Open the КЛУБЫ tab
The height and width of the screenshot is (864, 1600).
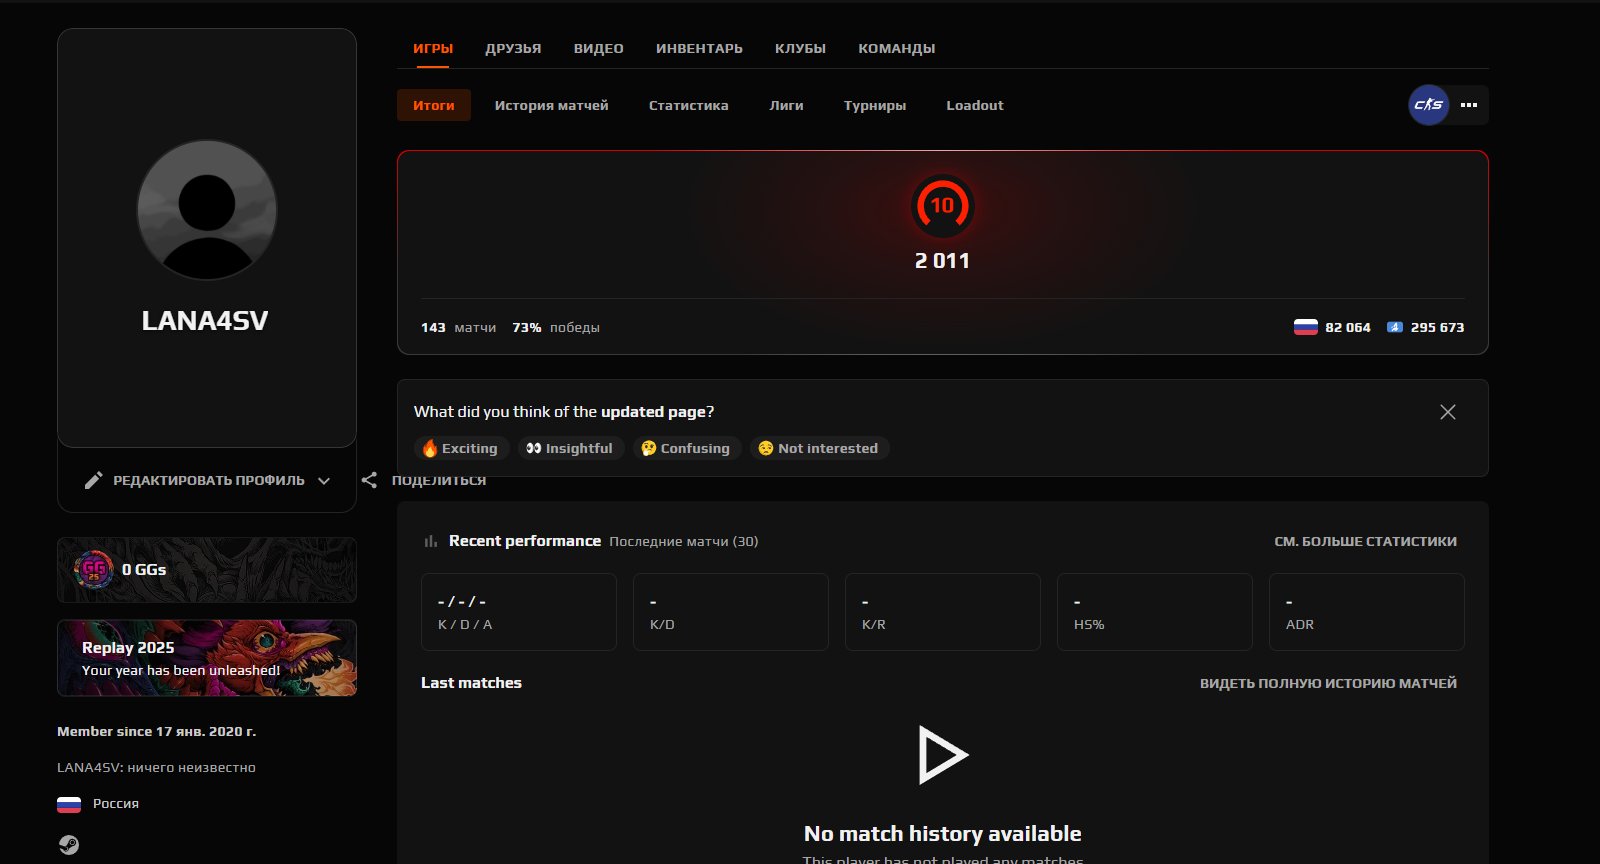pos(800,48)
